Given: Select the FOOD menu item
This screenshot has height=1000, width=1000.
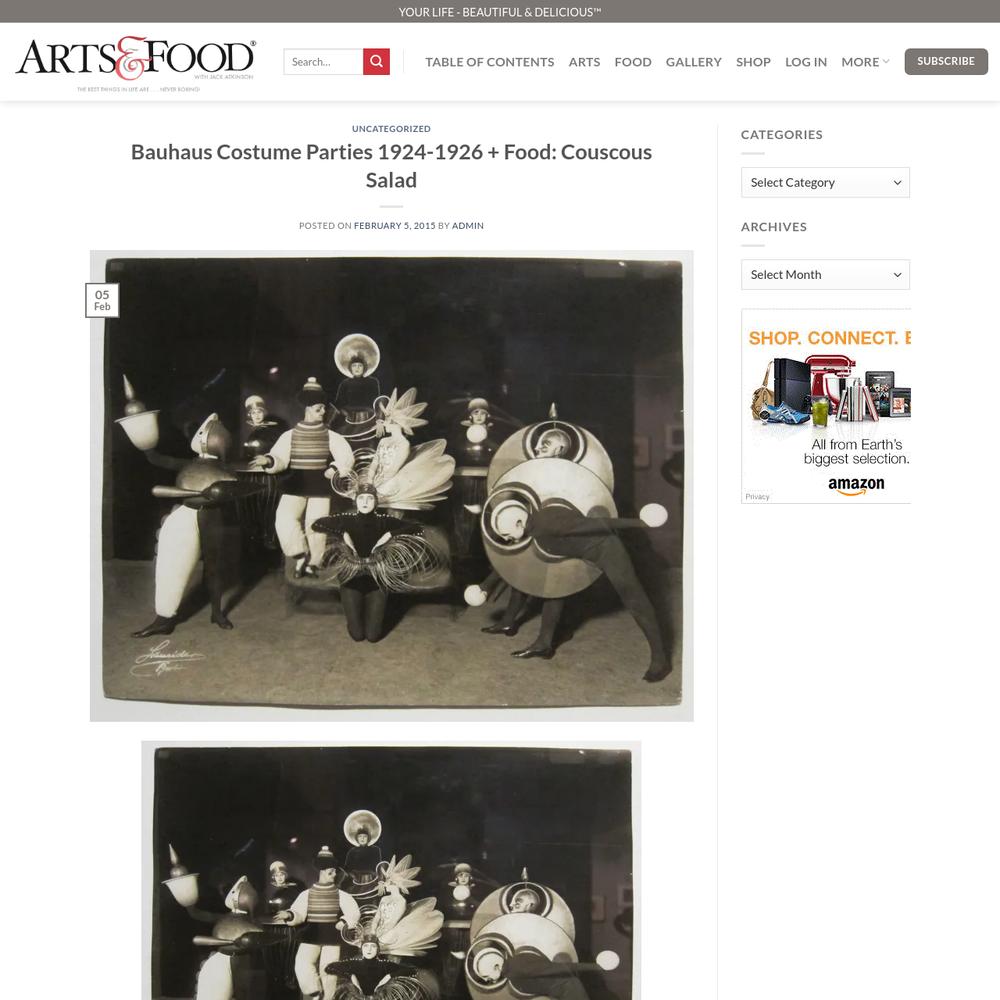Looking at the screenshot, I should (633, 62).
